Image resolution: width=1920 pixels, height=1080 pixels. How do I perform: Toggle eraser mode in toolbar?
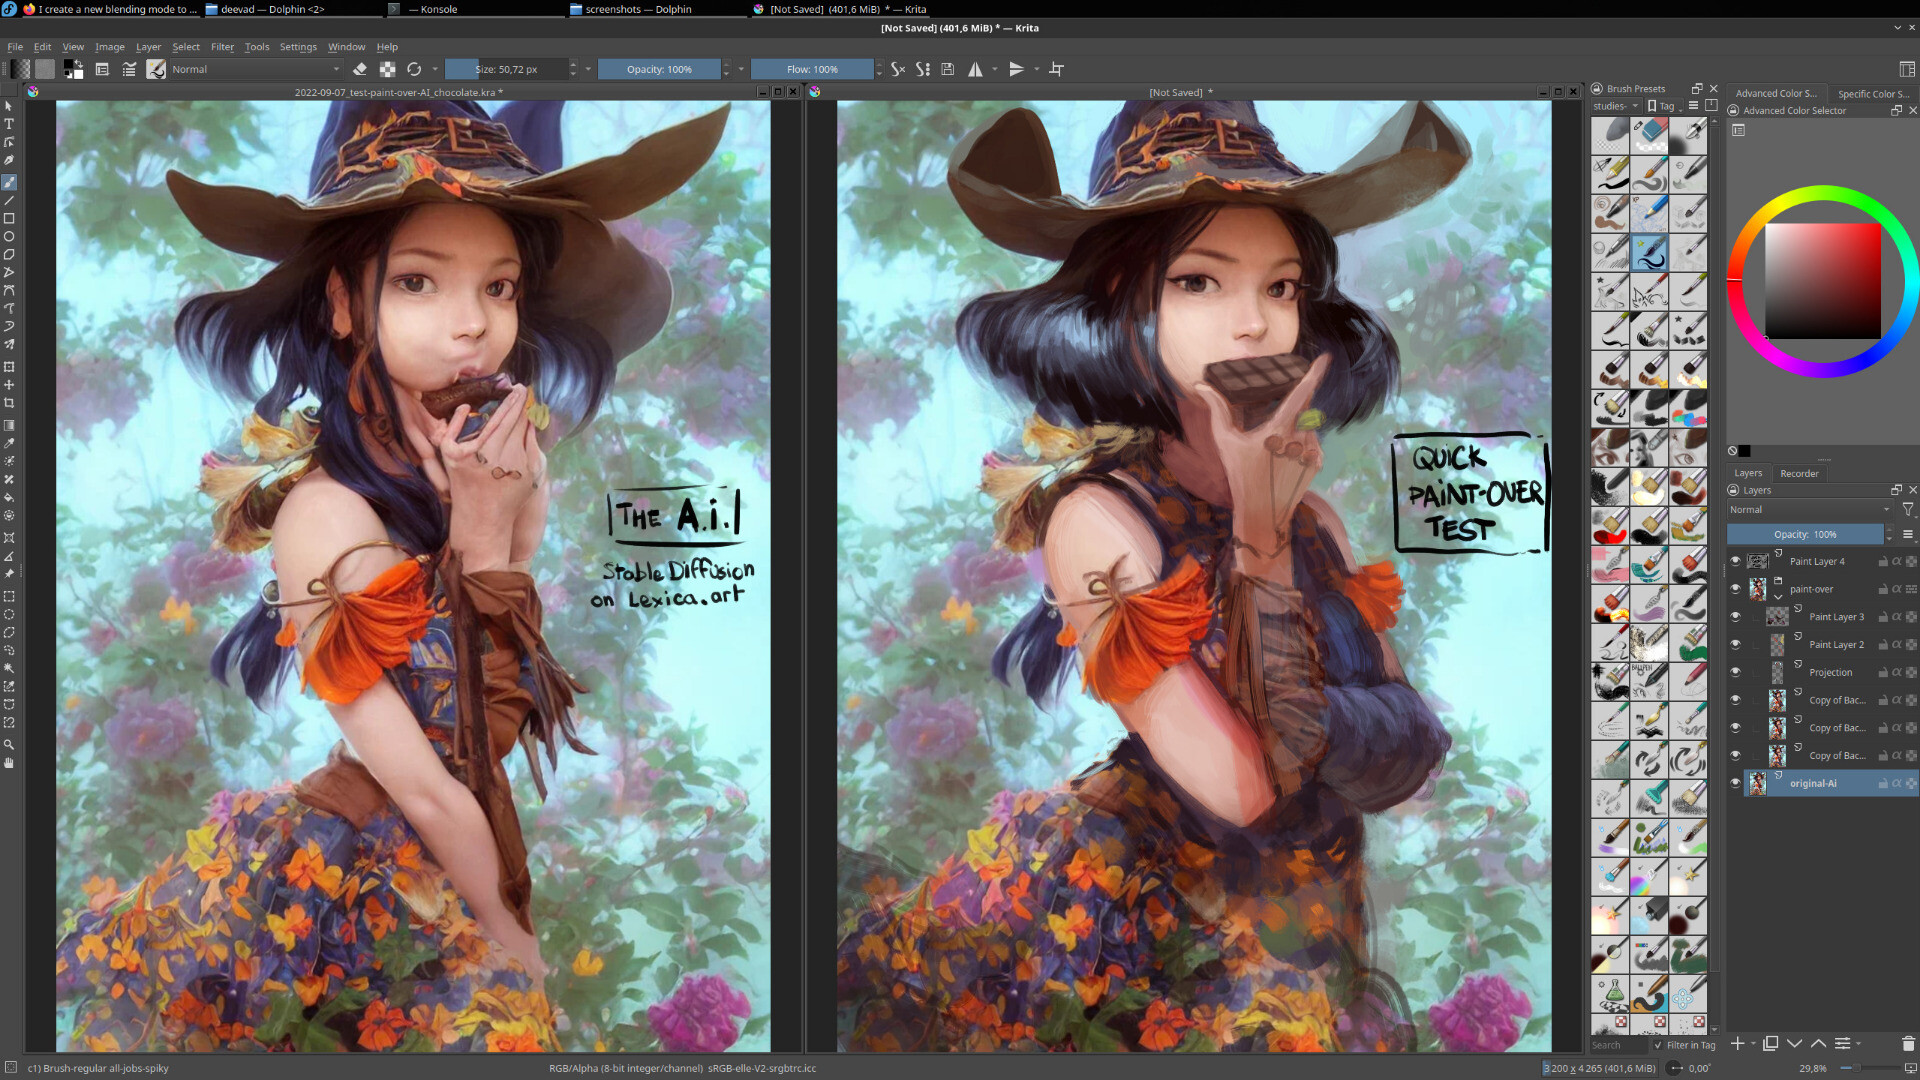(x=360, y=69)
